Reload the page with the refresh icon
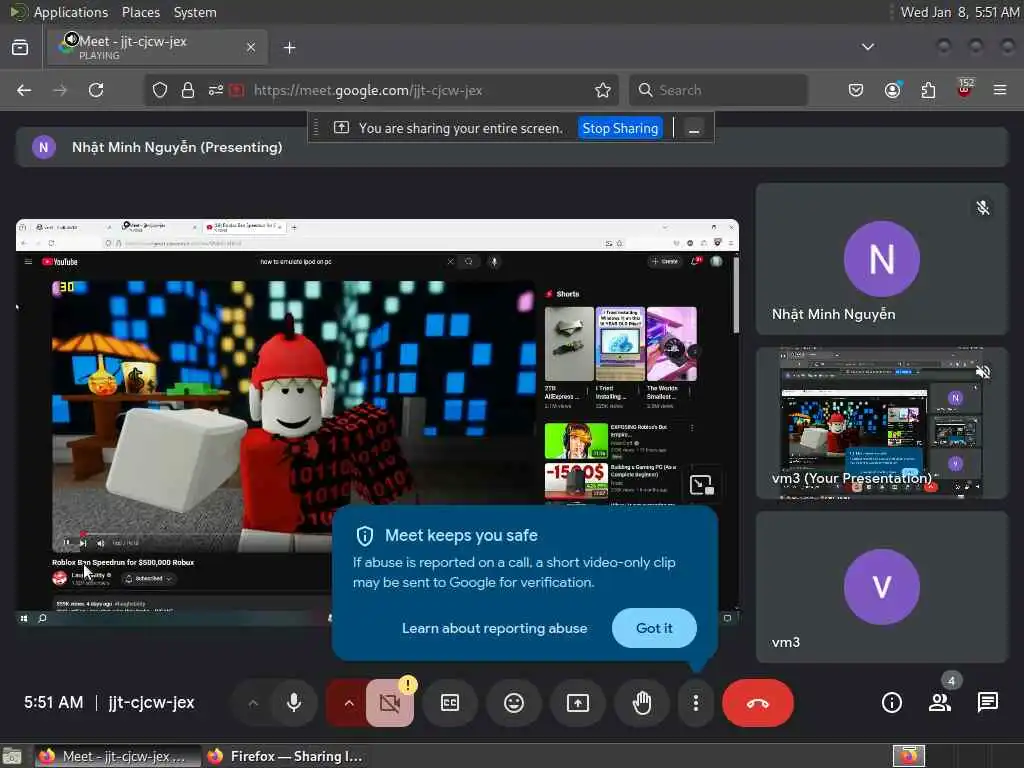The width and height of the screenshot is (1024, 768). pos(96,90)
